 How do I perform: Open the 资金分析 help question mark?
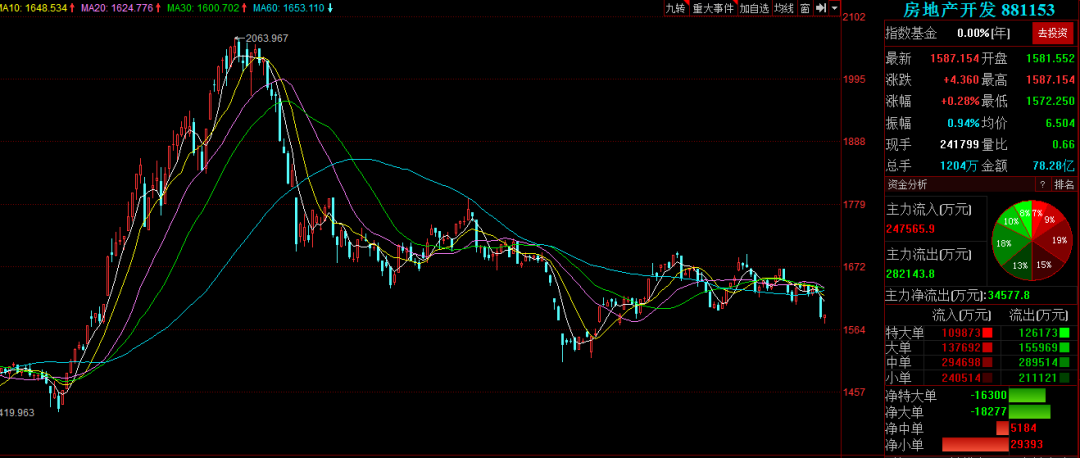pos(1042,185)
